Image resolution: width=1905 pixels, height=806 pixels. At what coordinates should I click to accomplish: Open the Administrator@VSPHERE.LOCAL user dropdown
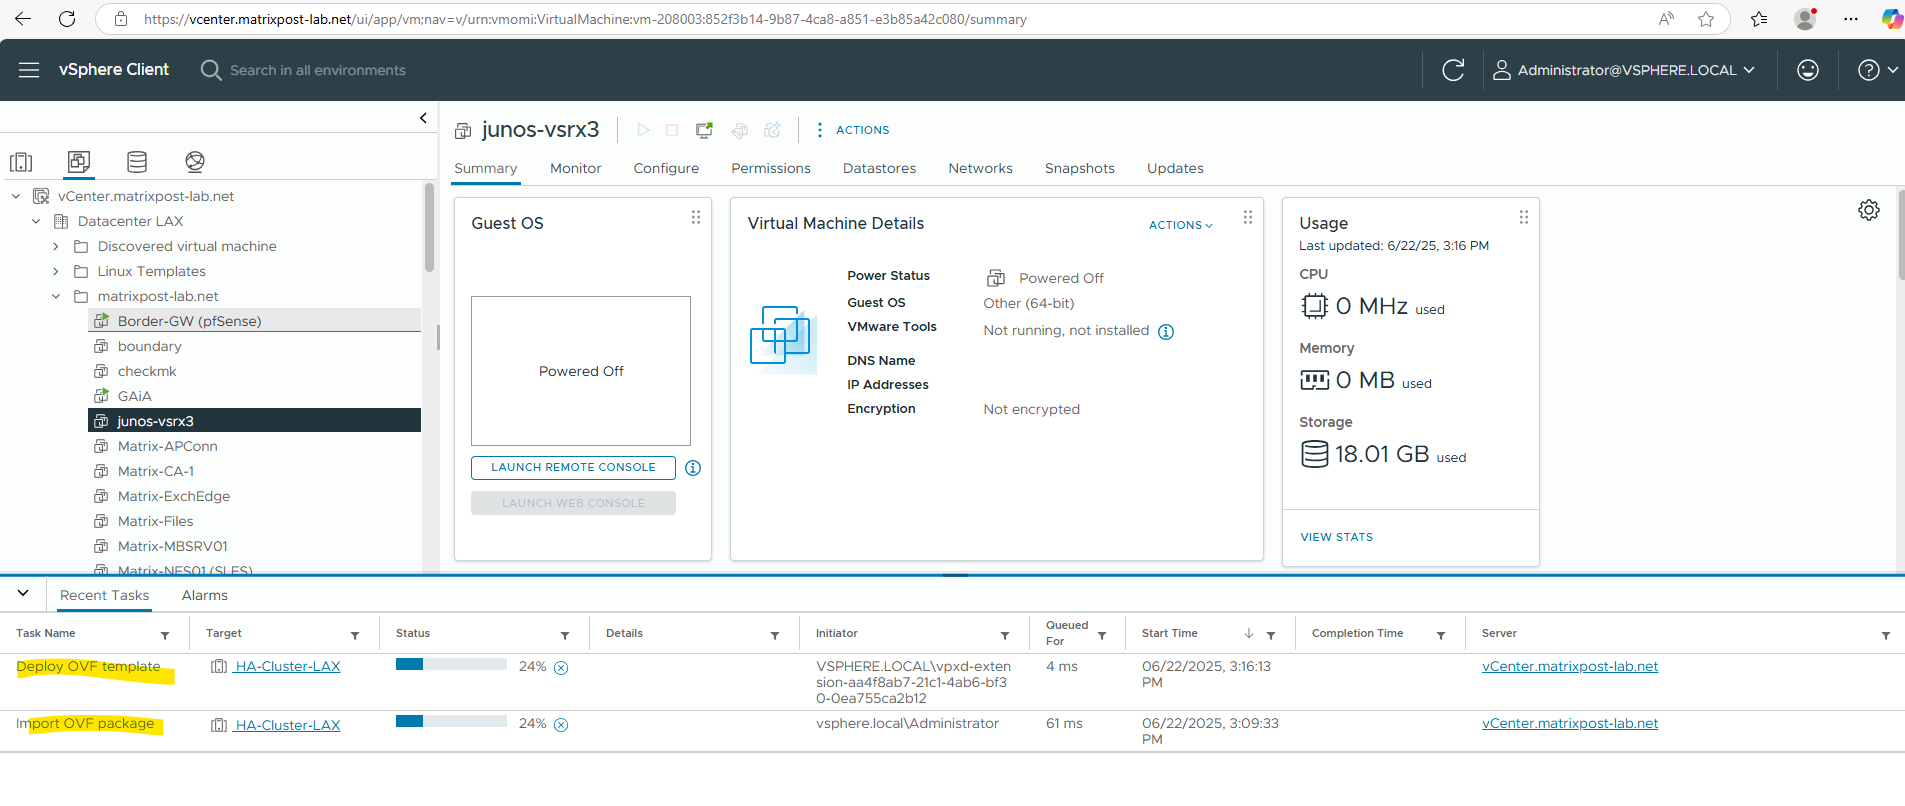(1624, 70)
